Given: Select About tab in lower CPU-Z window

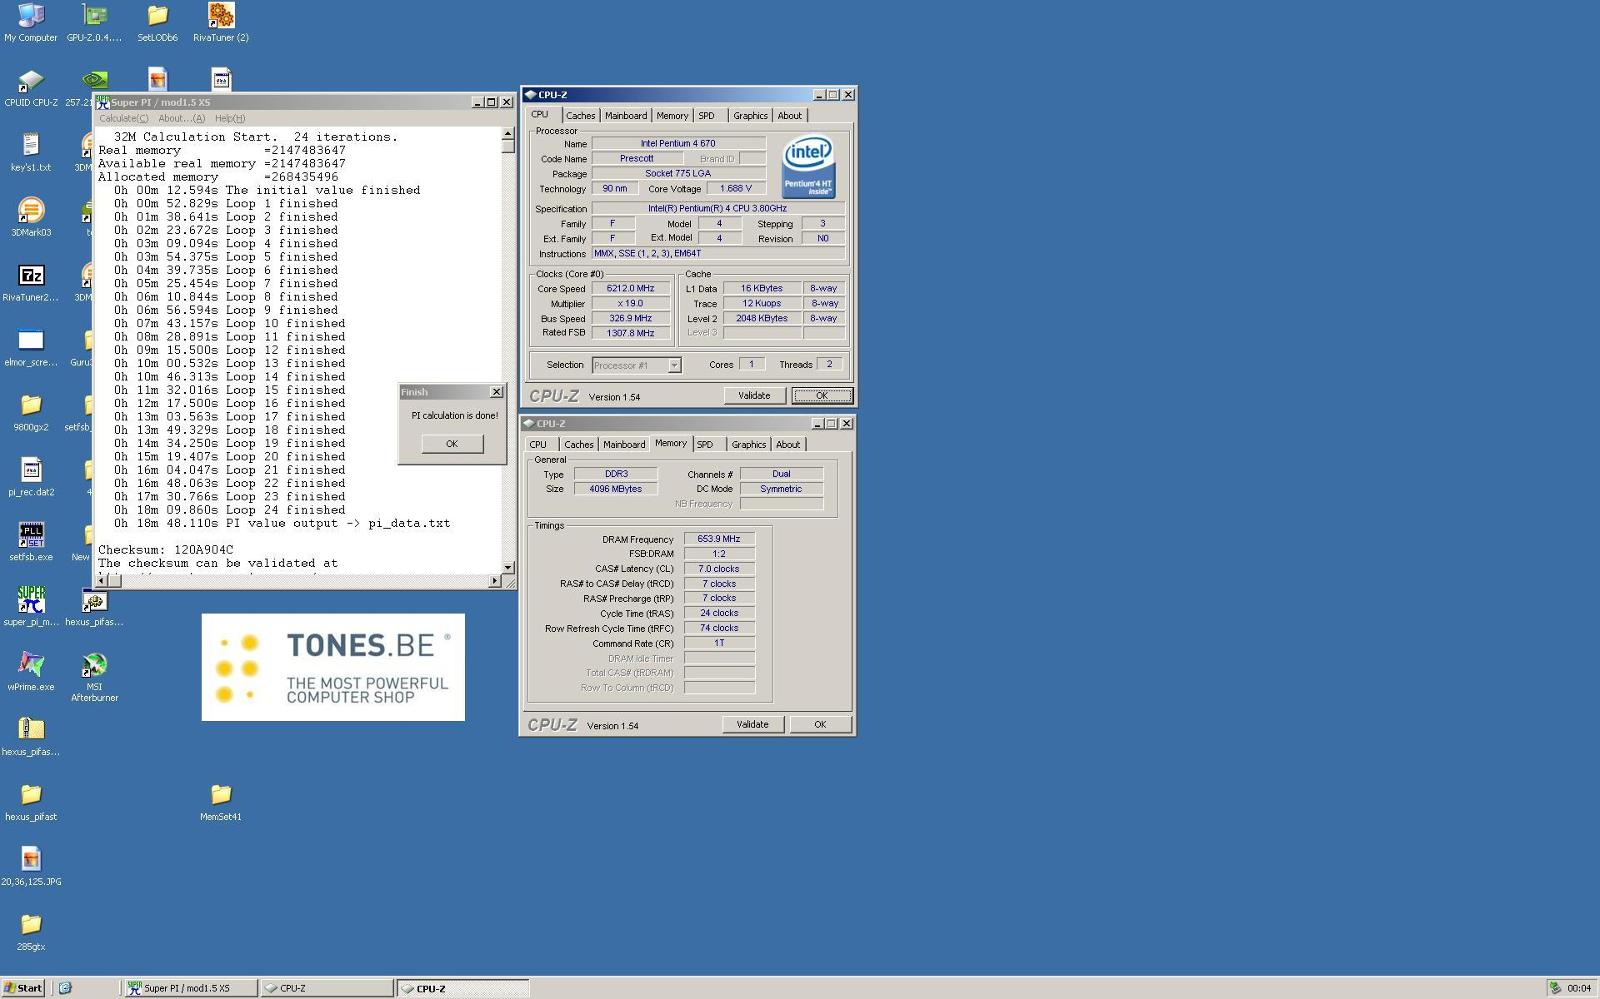Looking at the screenshot, I should coord(788,445).
